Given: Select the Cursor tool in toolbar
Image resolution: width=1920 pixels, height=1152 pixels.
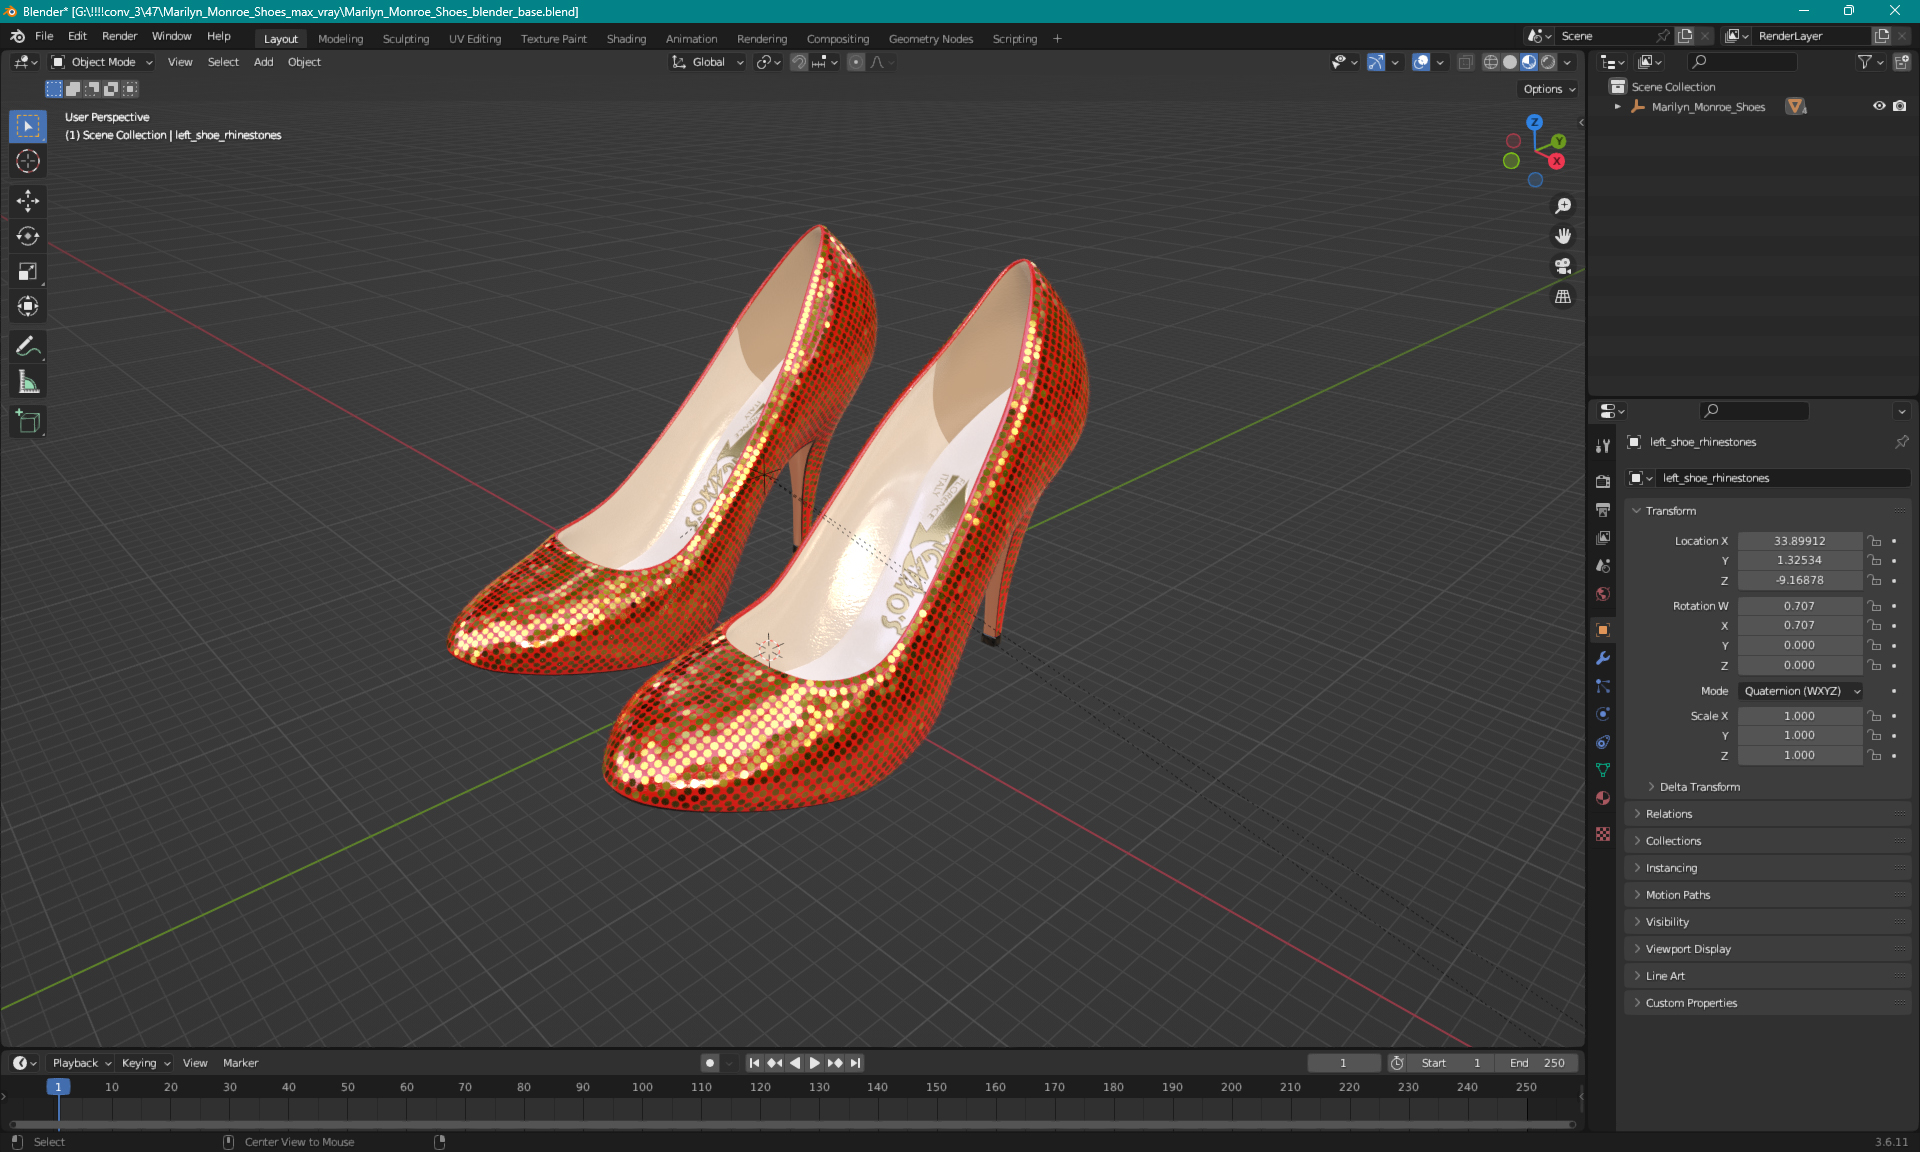Looking at the screenshot, I should tap(28, 161).
